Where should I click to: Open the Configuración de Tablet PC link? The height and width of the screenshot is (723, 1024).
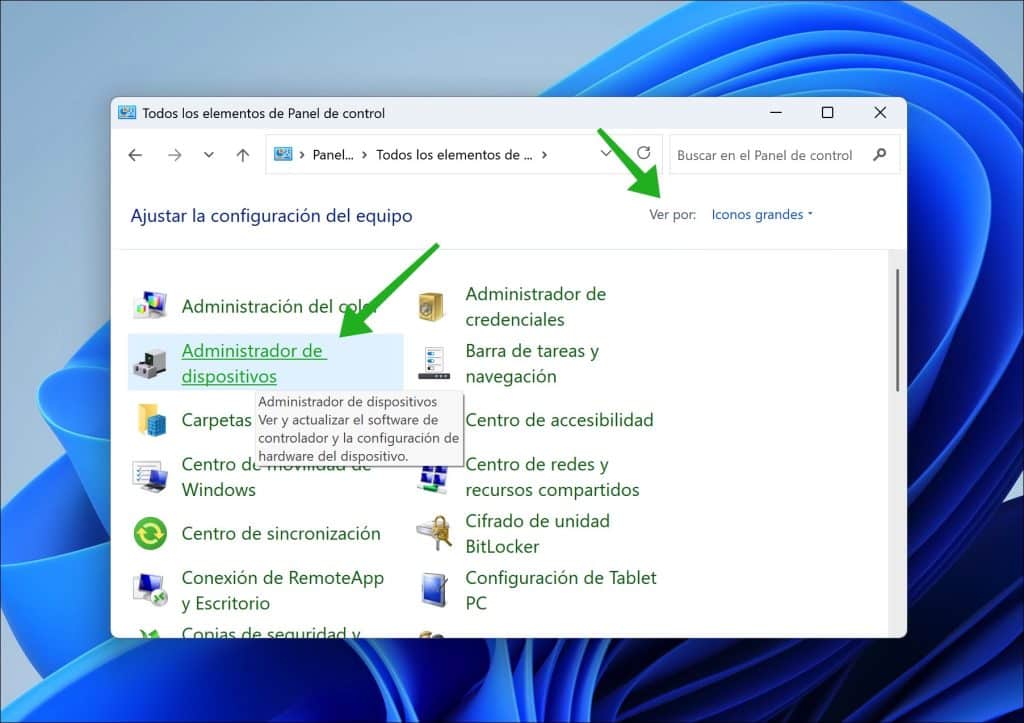561,590
